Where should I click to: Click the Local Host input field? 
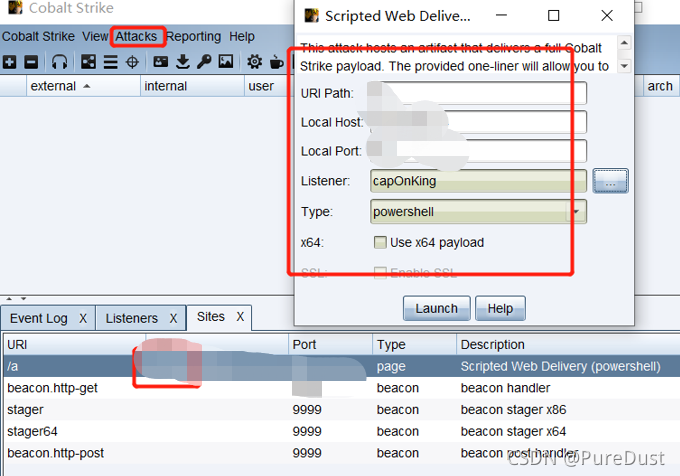[x=478, y=122]
